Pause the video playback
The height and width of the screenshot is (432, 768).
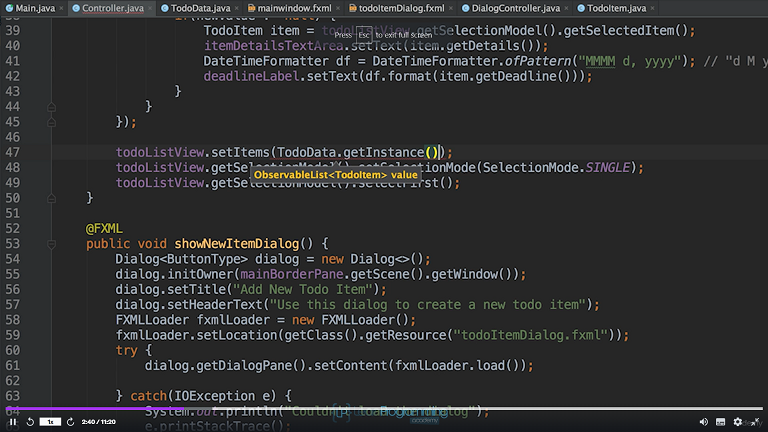(x=13, y=422)
